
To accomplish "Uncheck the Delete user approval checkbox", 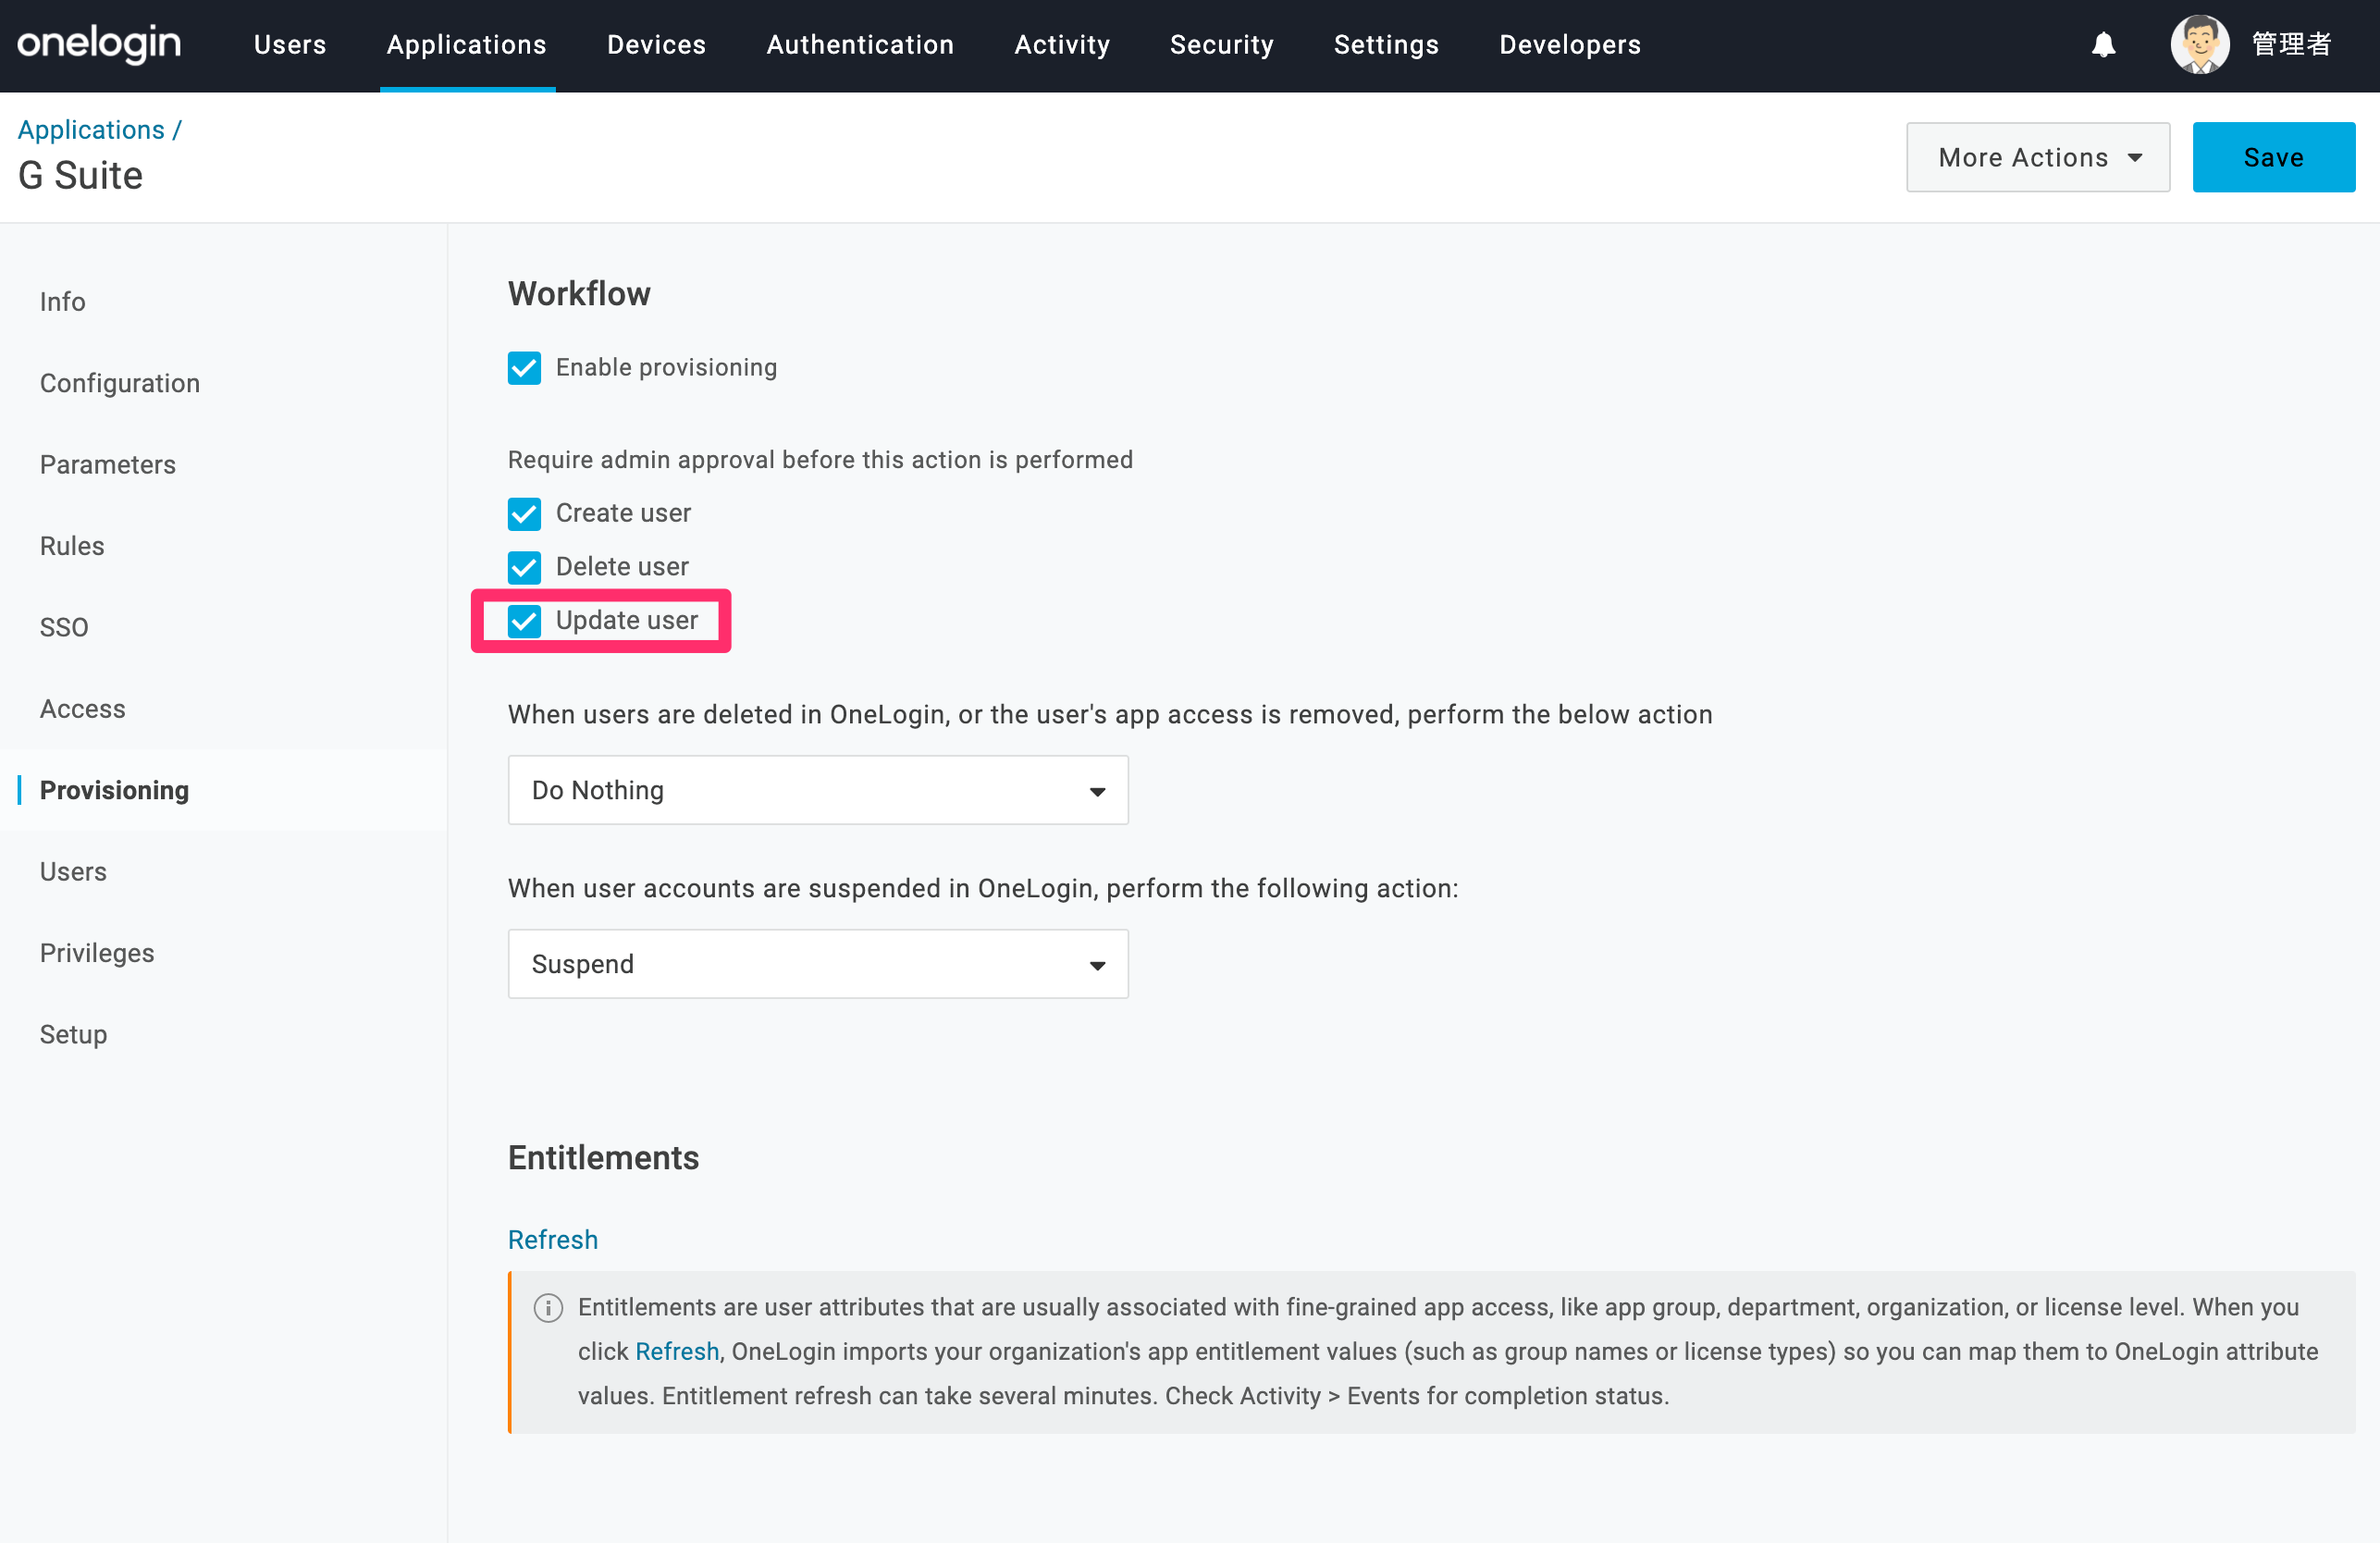I will pyautogui.click(x=524, y=568).
